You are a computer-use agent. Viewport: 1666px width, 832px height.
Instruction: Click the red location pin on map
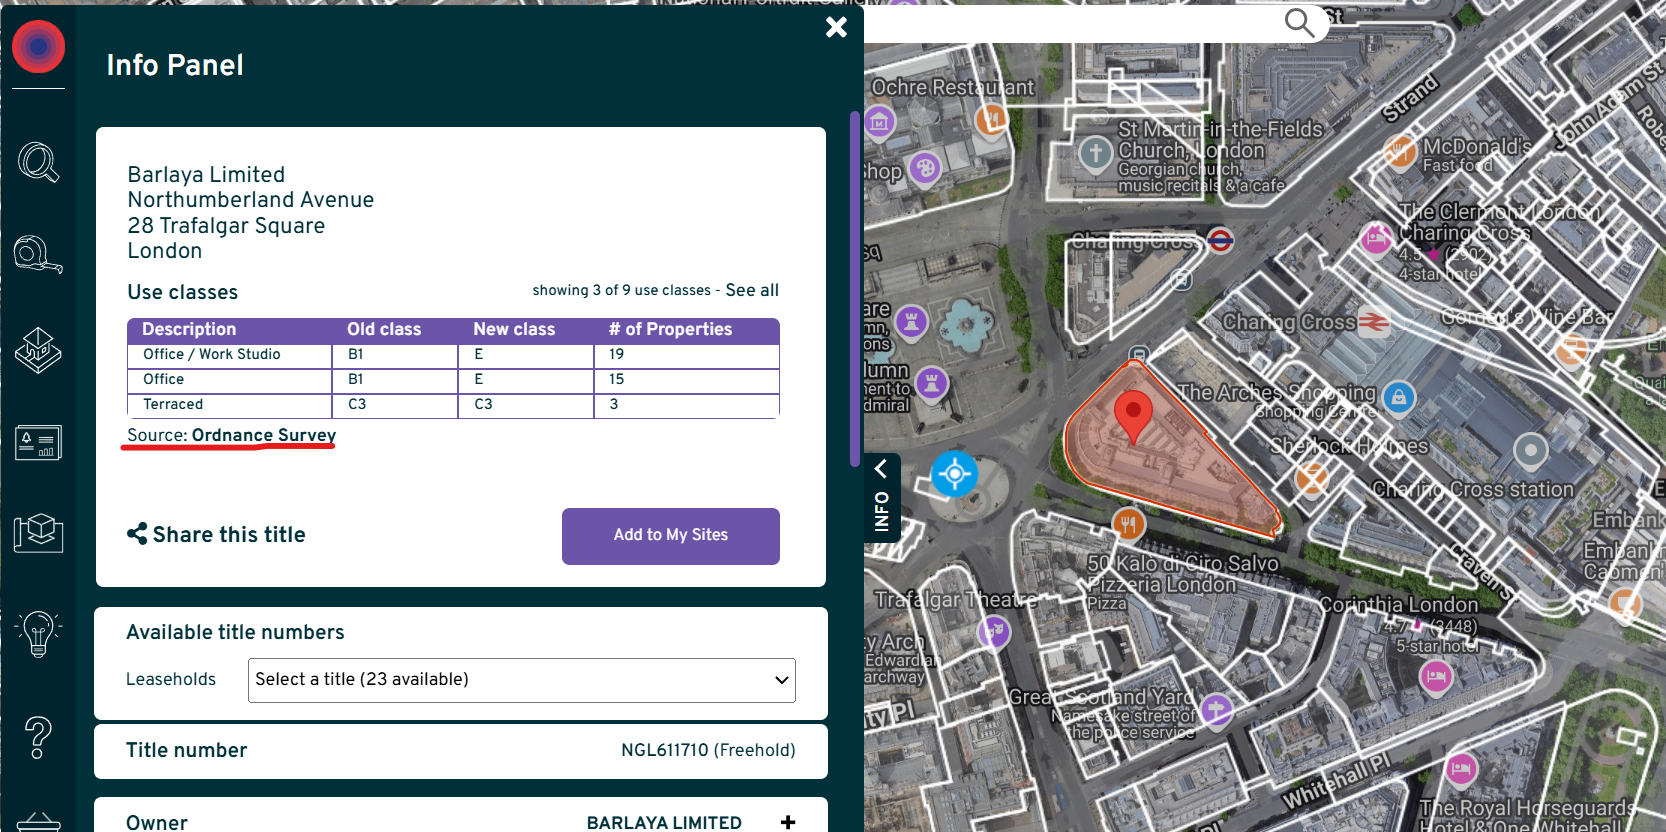click(x=1133, y=416)
